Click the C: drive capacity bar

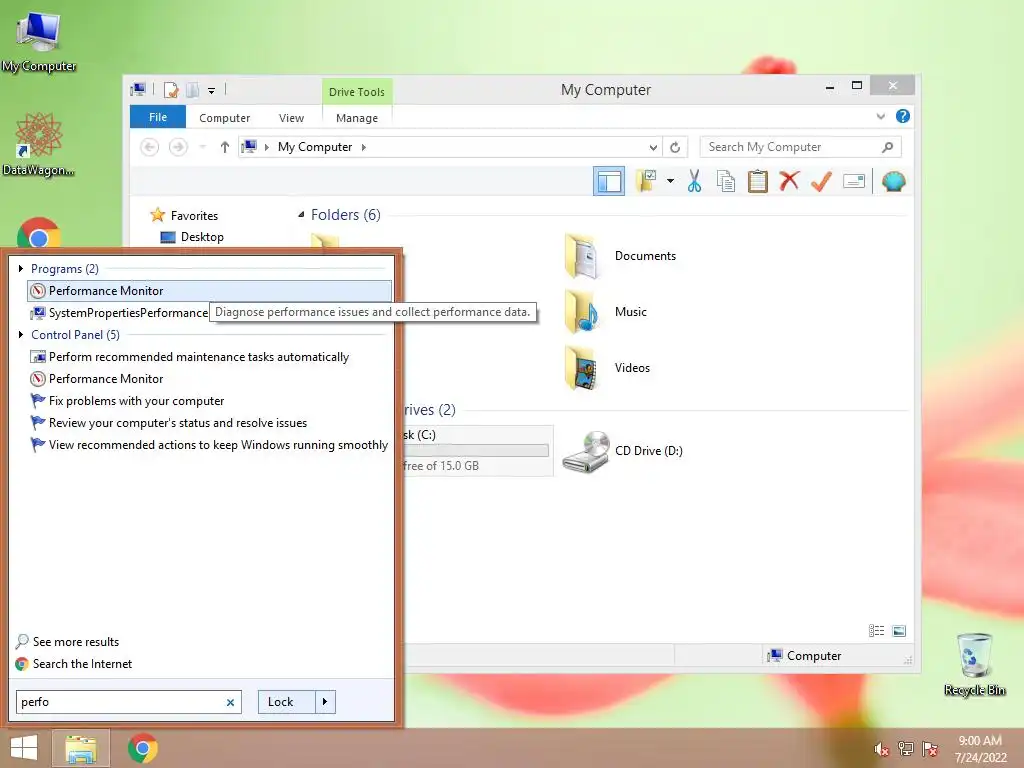click(x=476, y=450)
